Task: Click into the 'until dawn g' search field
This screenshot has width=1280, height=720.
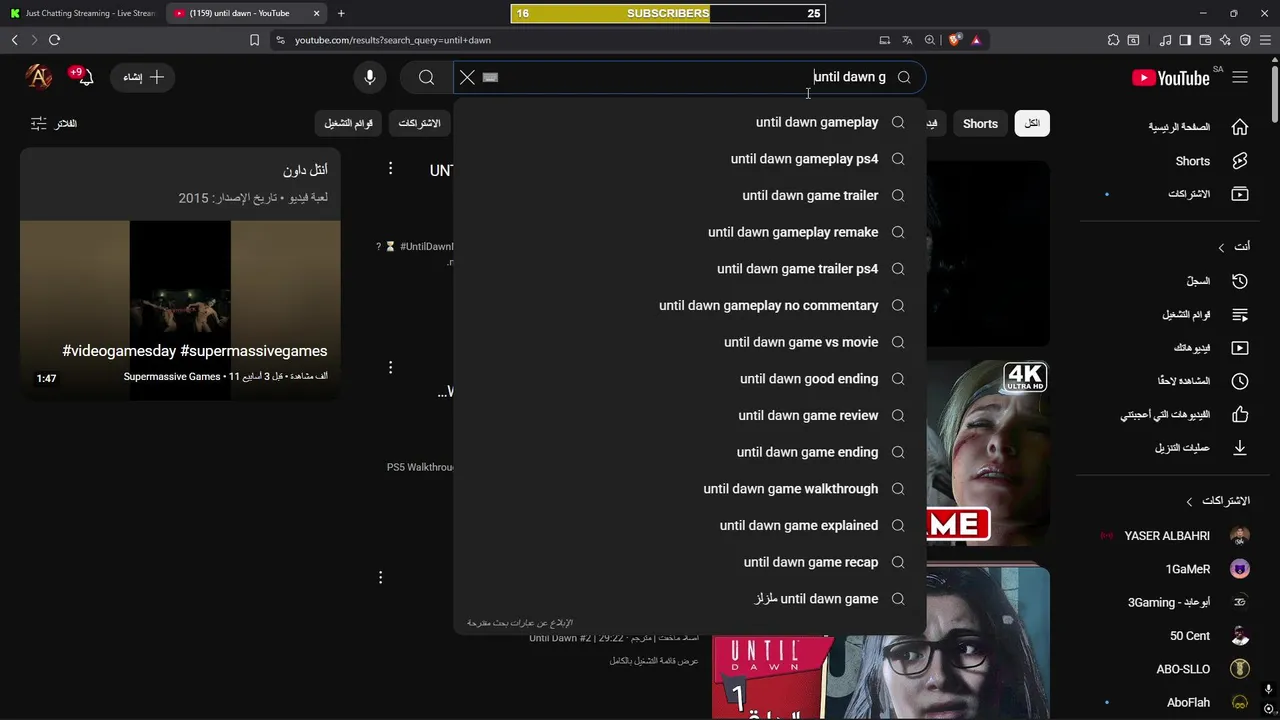Action: tap(690, 77)
